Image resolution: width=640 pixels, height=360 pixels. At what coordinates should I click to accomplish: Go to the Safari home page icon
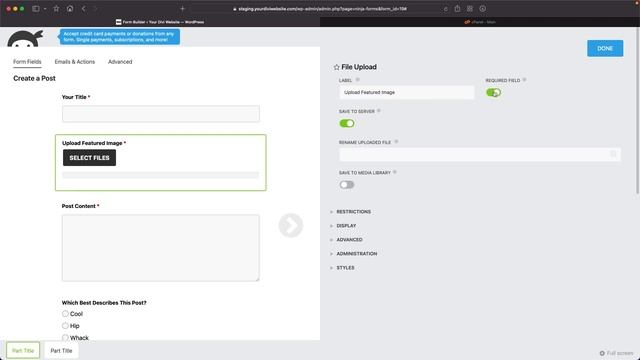70,9
